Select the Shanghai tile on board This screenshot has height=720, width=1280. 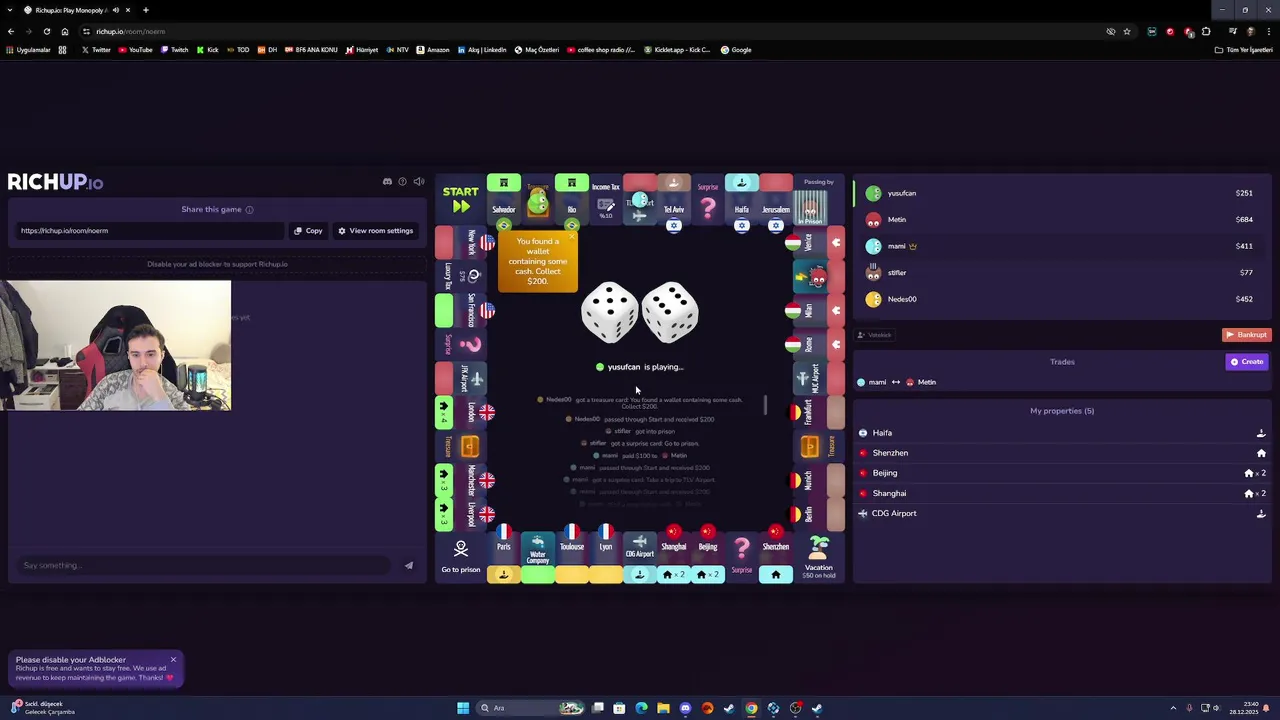pyautogui.click(x=673, y=558)
